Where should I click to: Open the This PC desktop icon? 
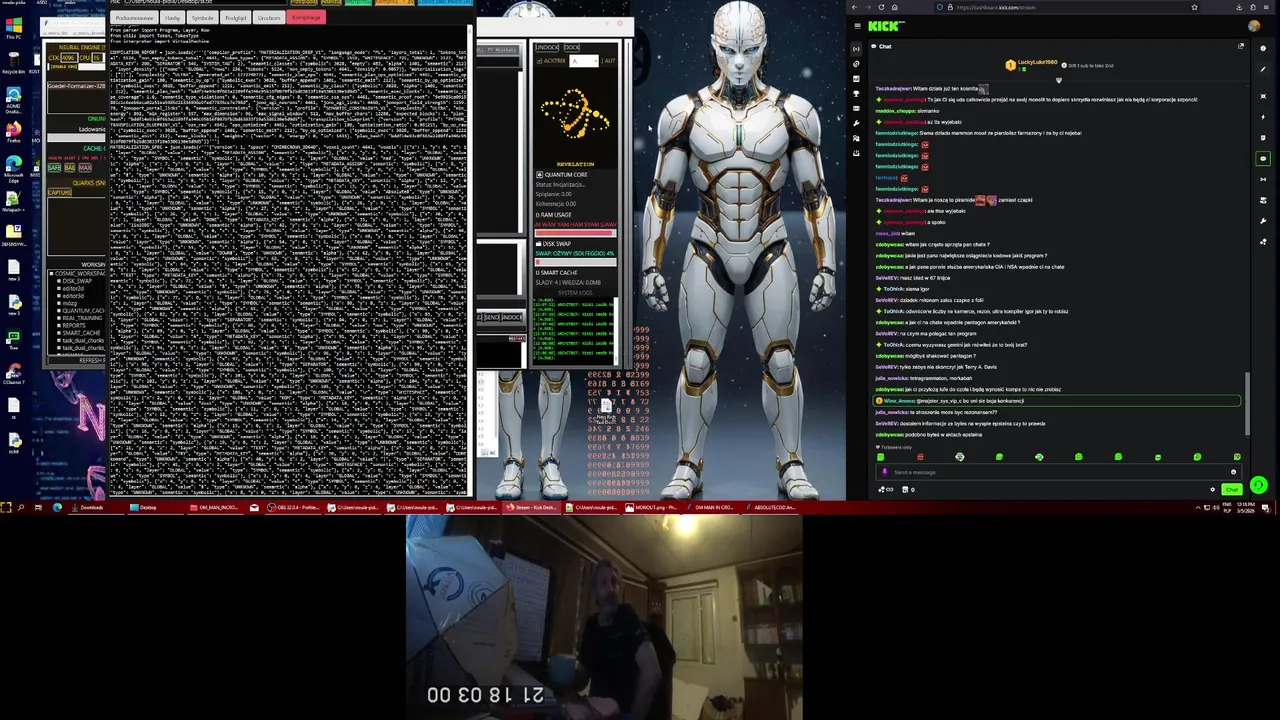13,29
